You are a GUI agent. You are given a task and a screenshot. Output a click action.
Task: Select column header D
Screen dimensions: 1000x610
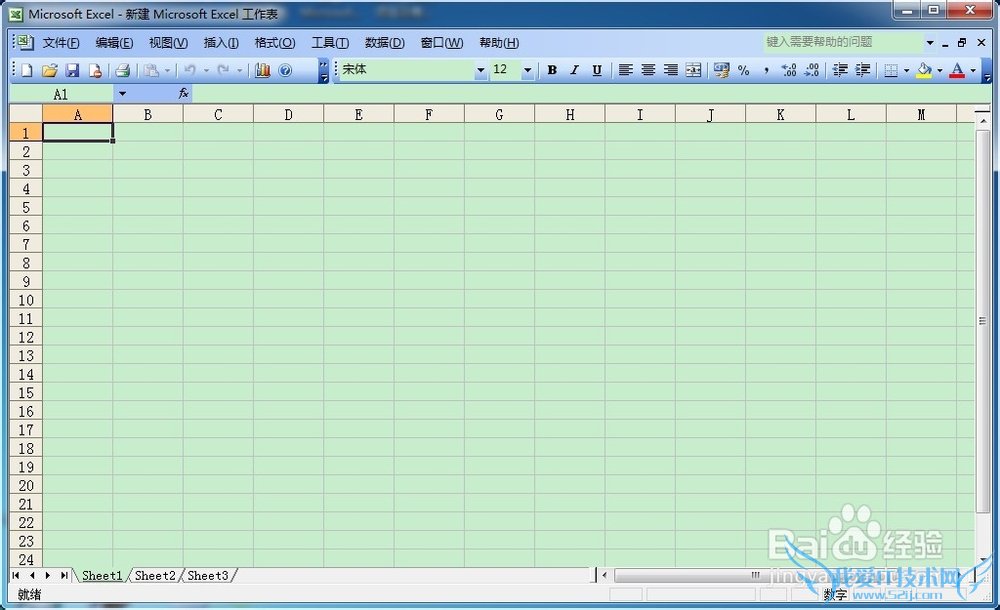[288, 114]
